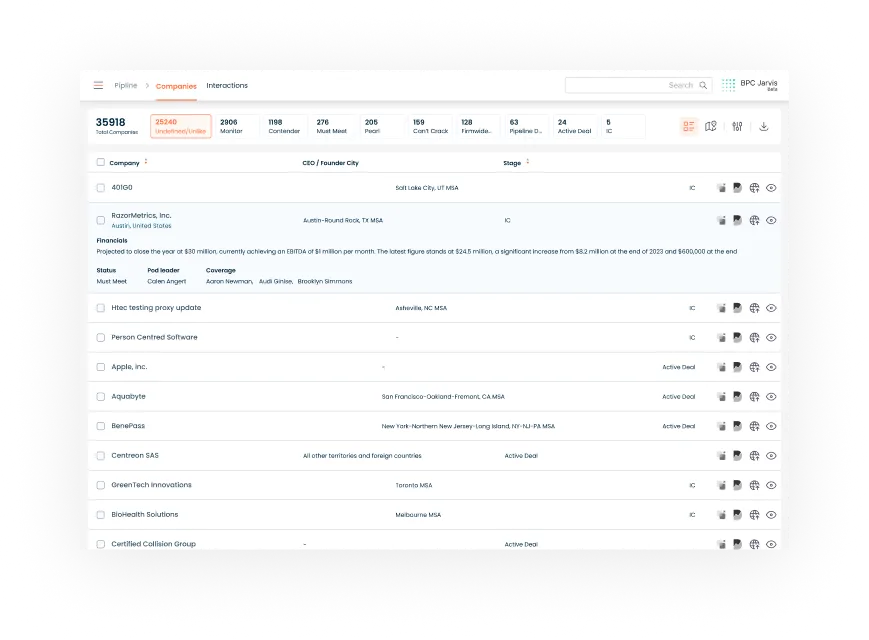This screenshot has height=640, width=869.
Task: Open the filter settings sliders icon
Action: (x=737, y=126)
